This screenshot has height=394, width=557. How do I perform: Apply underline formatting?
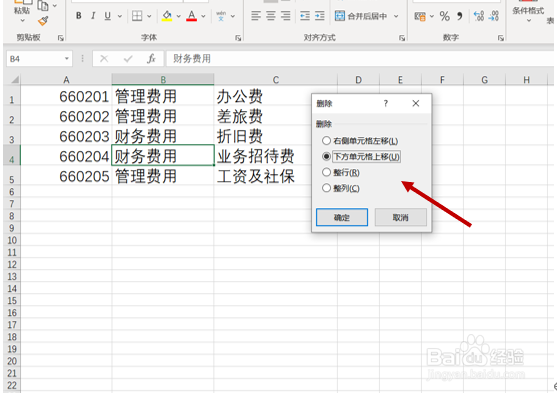point(107,16)
